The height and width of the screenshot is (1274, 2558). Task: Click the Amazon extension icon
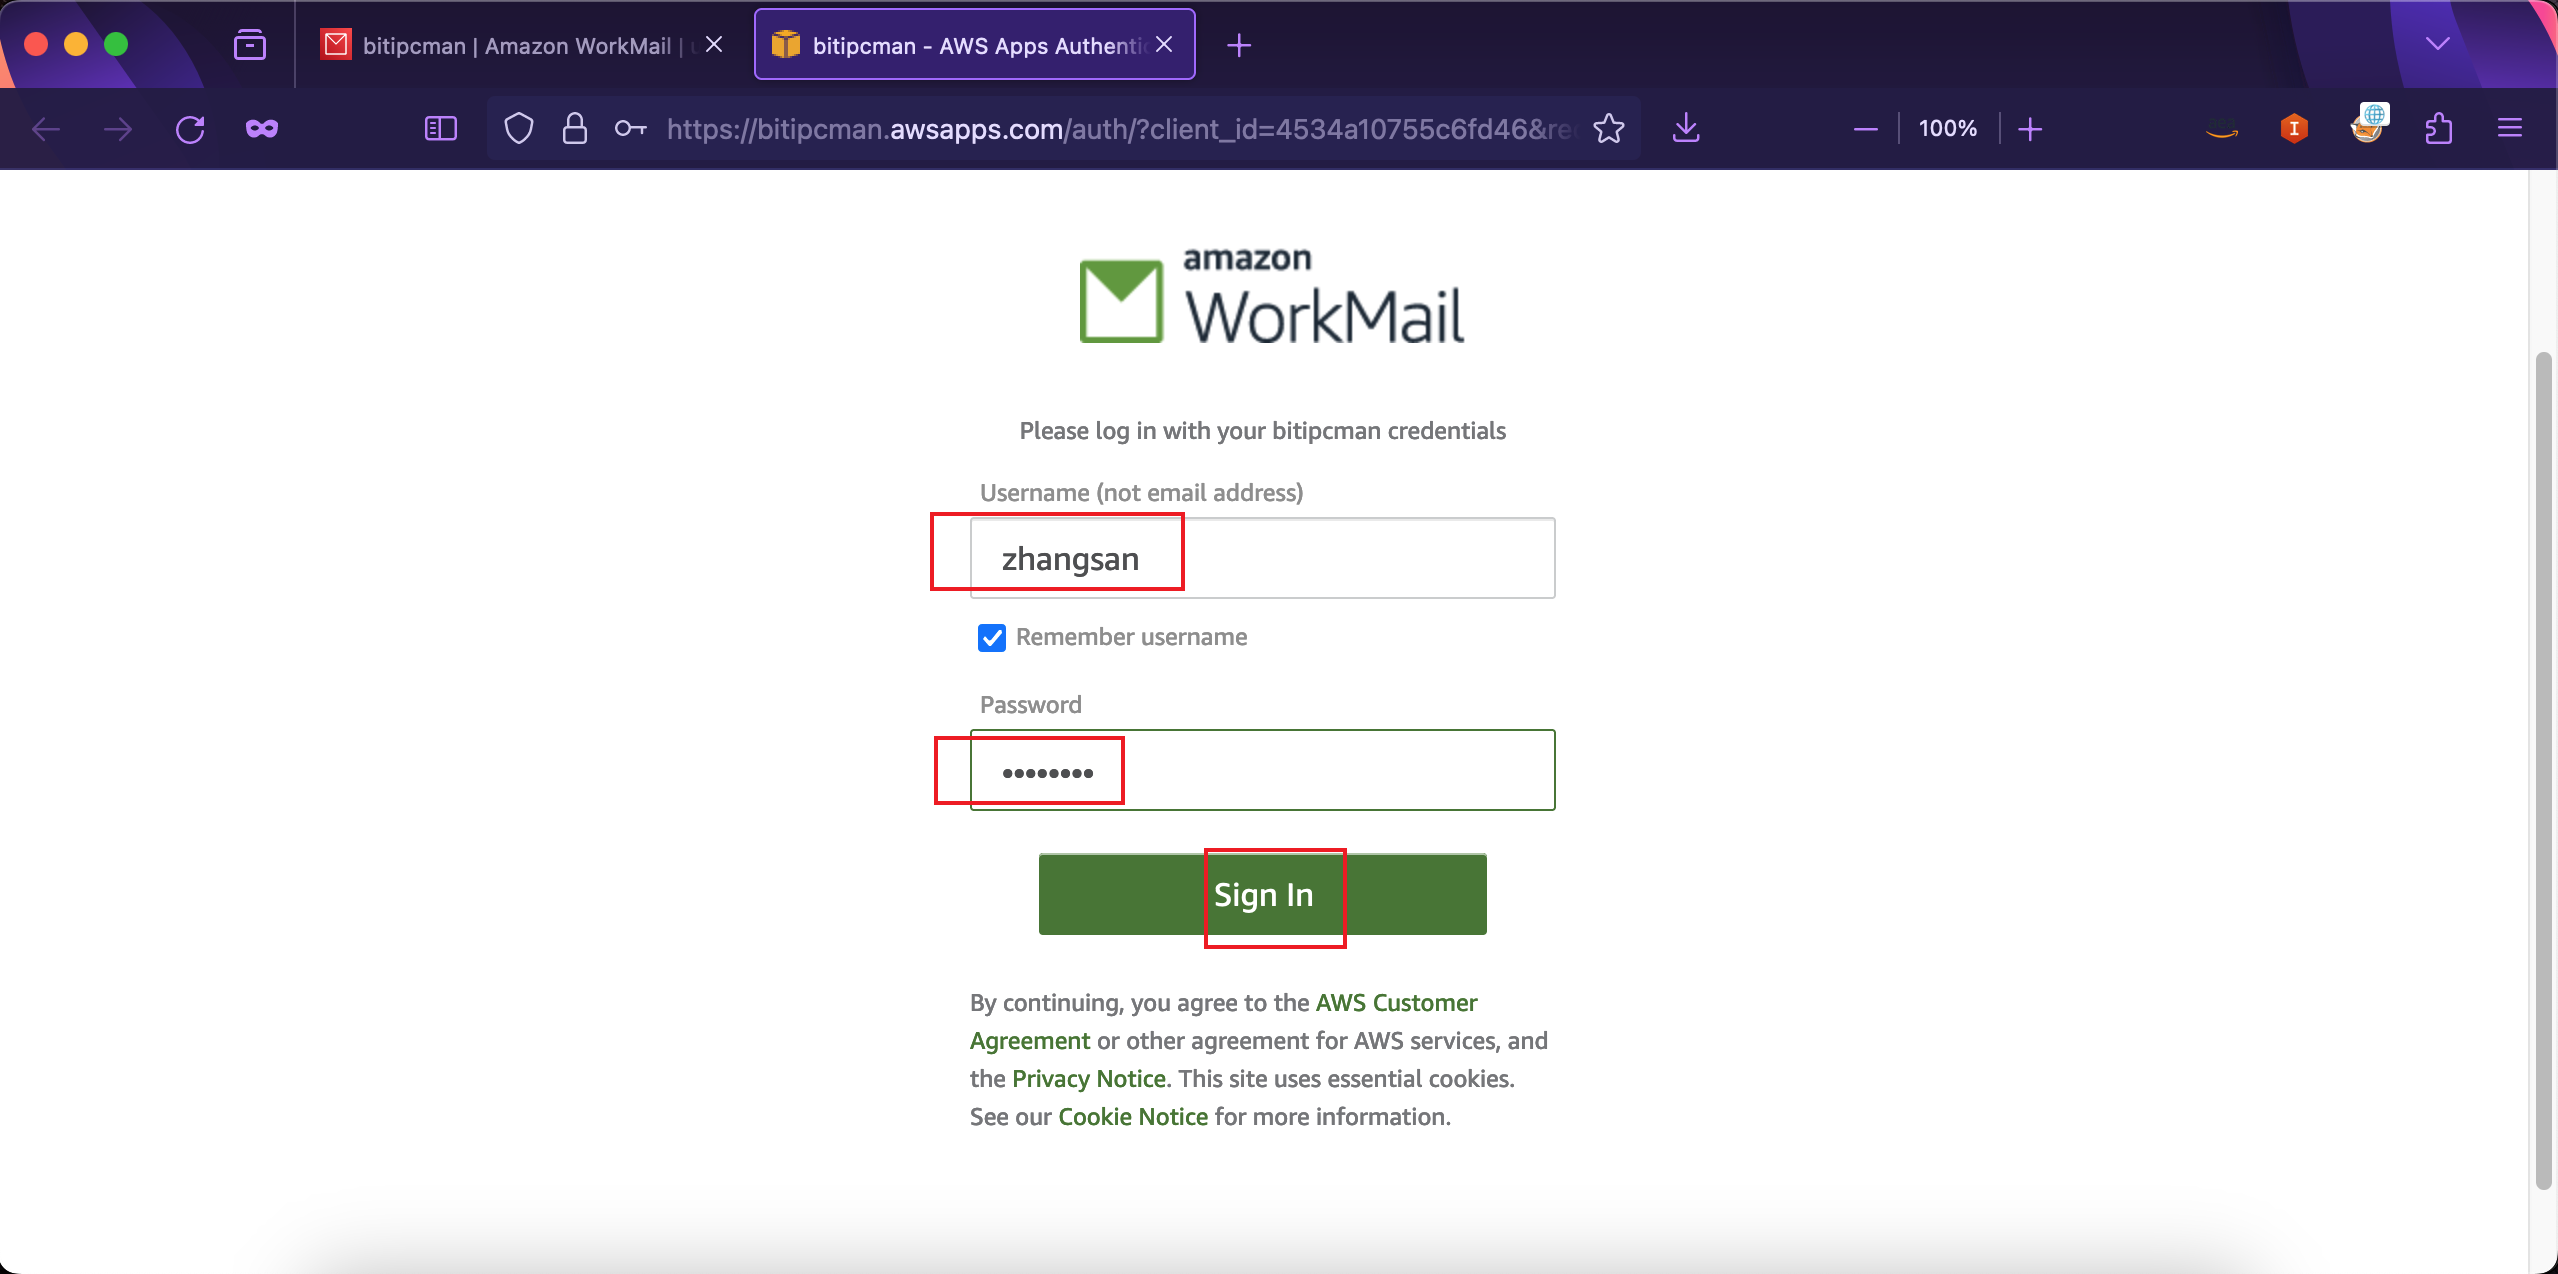(2222, 129)
